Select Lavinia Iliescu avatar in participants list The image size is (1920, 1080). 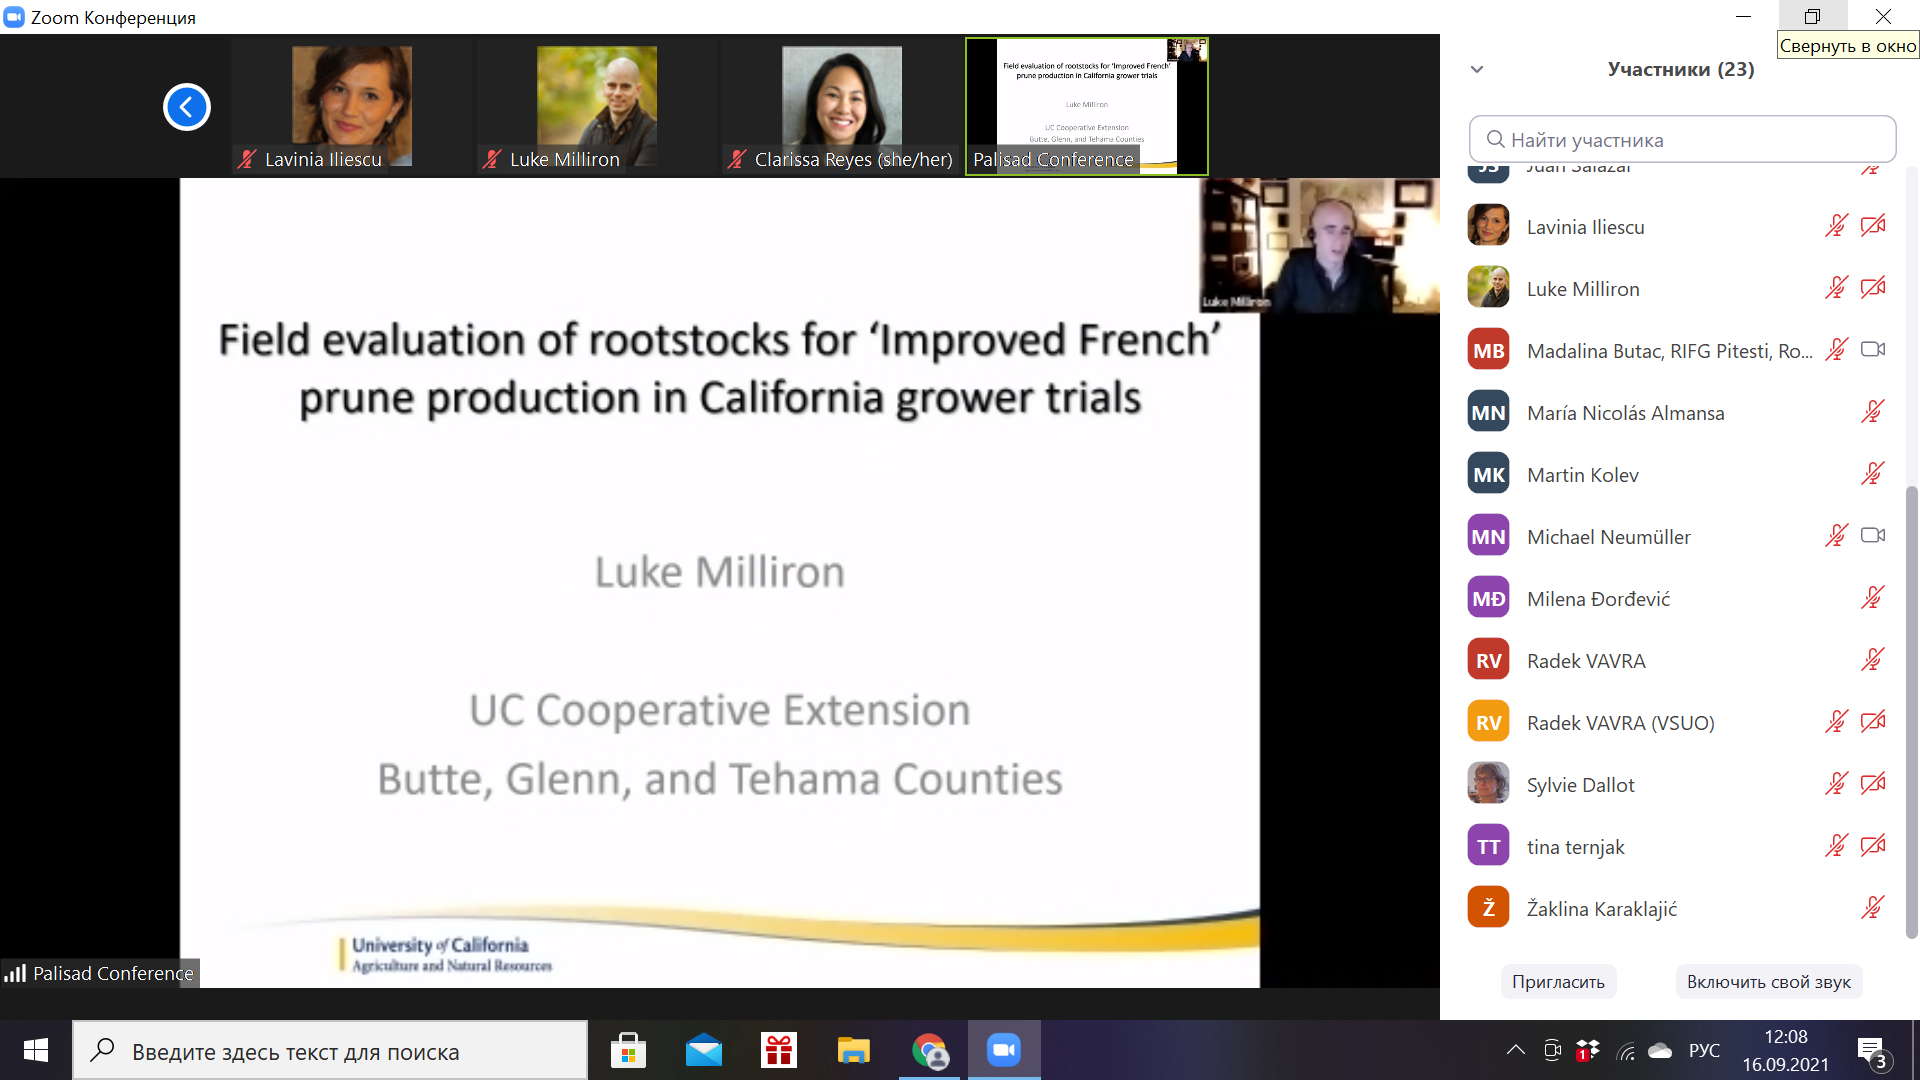click(1488, 226)
